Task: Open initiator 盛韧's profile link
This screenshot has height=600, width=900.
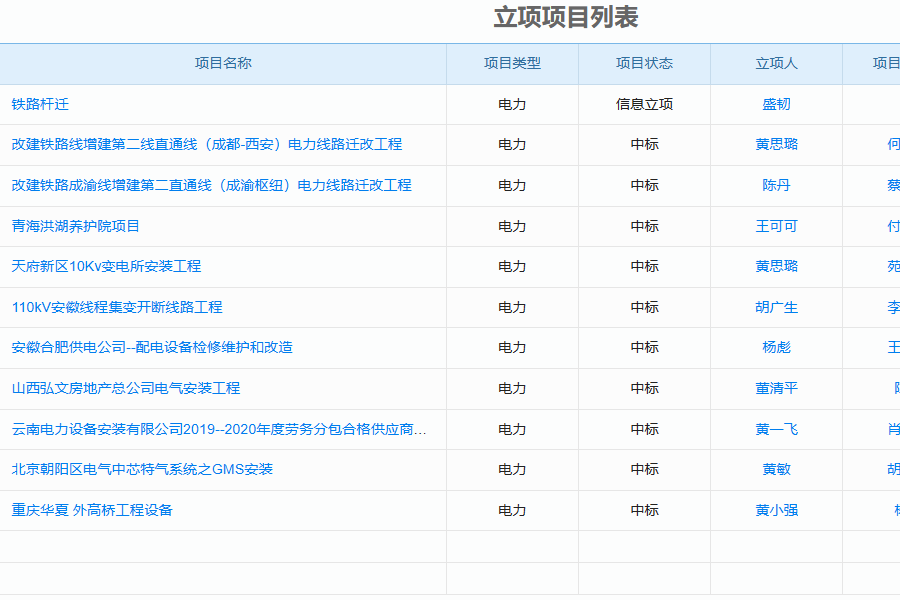Action: coord(776,104)
